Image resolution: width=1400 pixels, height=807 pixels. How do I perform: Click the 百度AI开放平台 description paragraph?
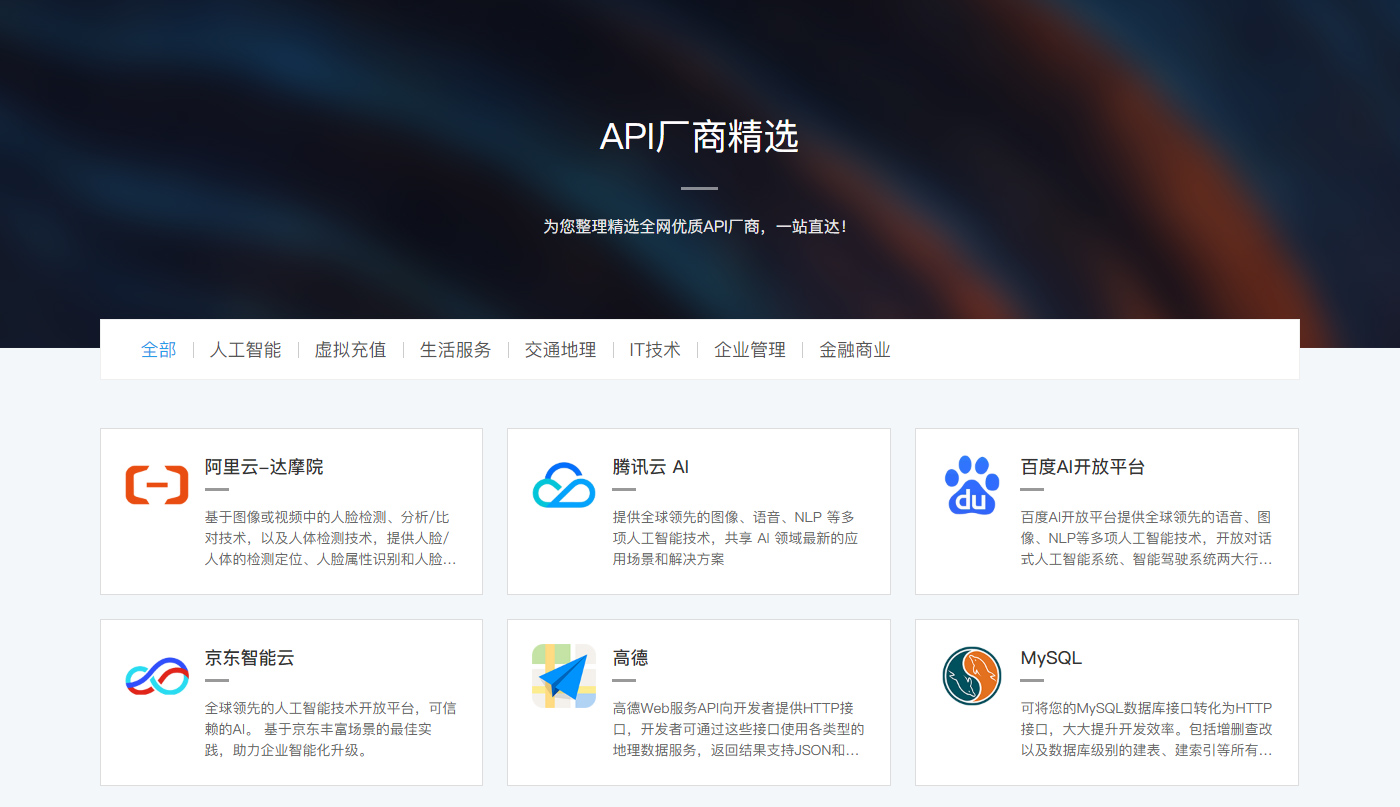[x=1147, y=538]
